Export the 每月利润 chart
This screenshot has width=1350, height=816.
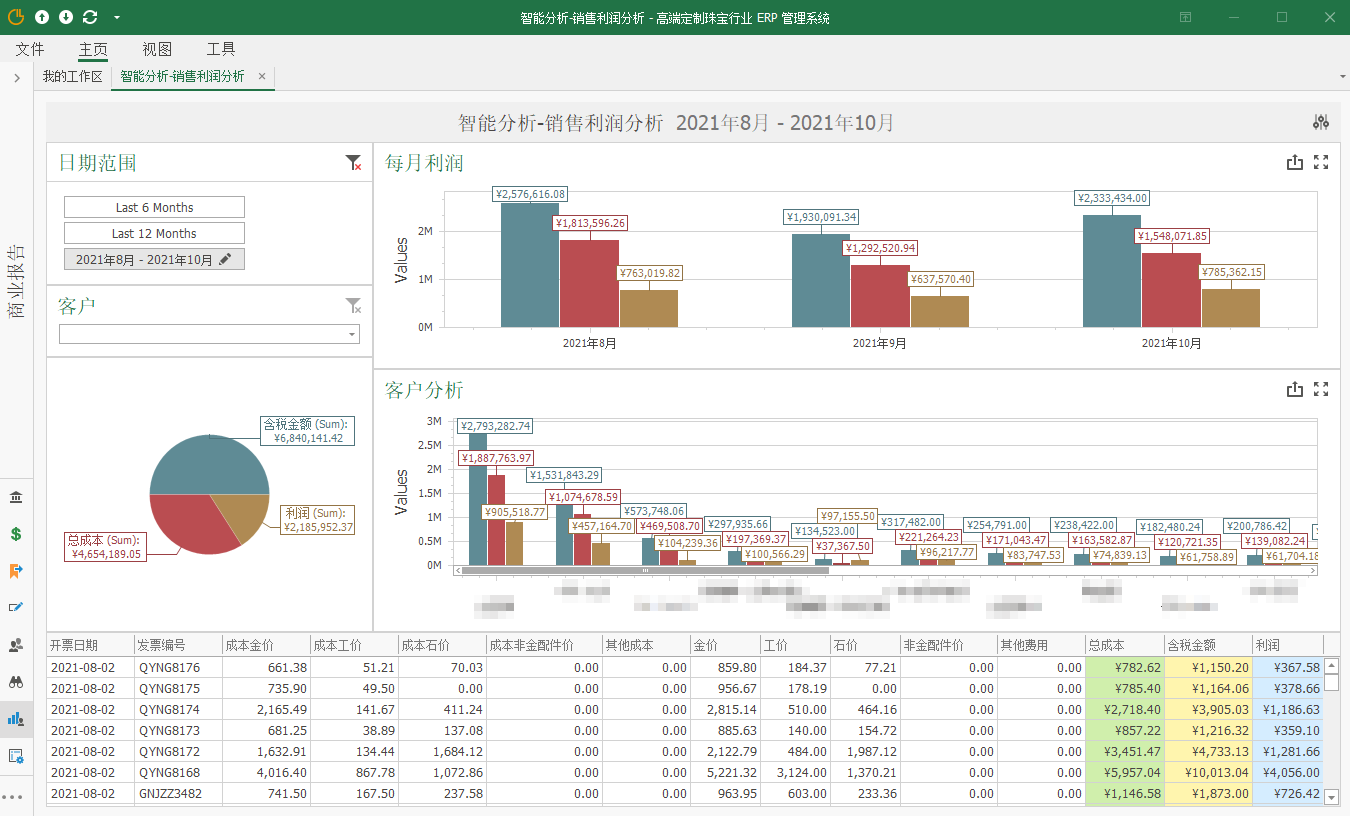(1295, 163)
